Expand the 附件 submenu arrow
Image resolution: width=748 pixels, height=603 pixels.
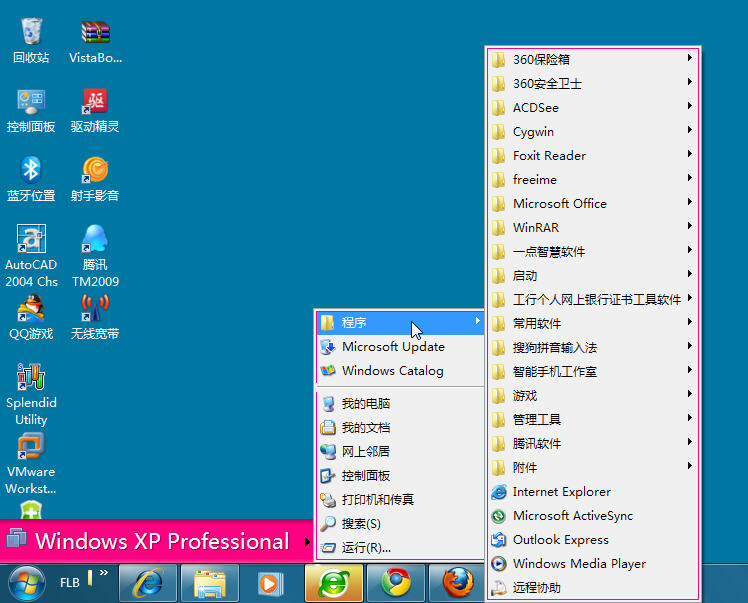(x=690, y=466)
